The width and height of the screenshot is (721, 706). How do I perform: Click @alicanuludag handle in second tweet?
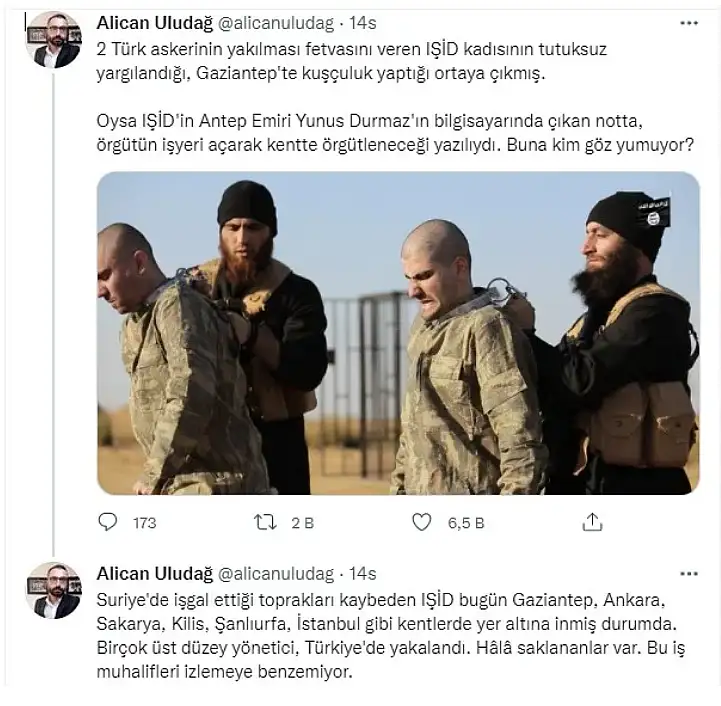276,574
